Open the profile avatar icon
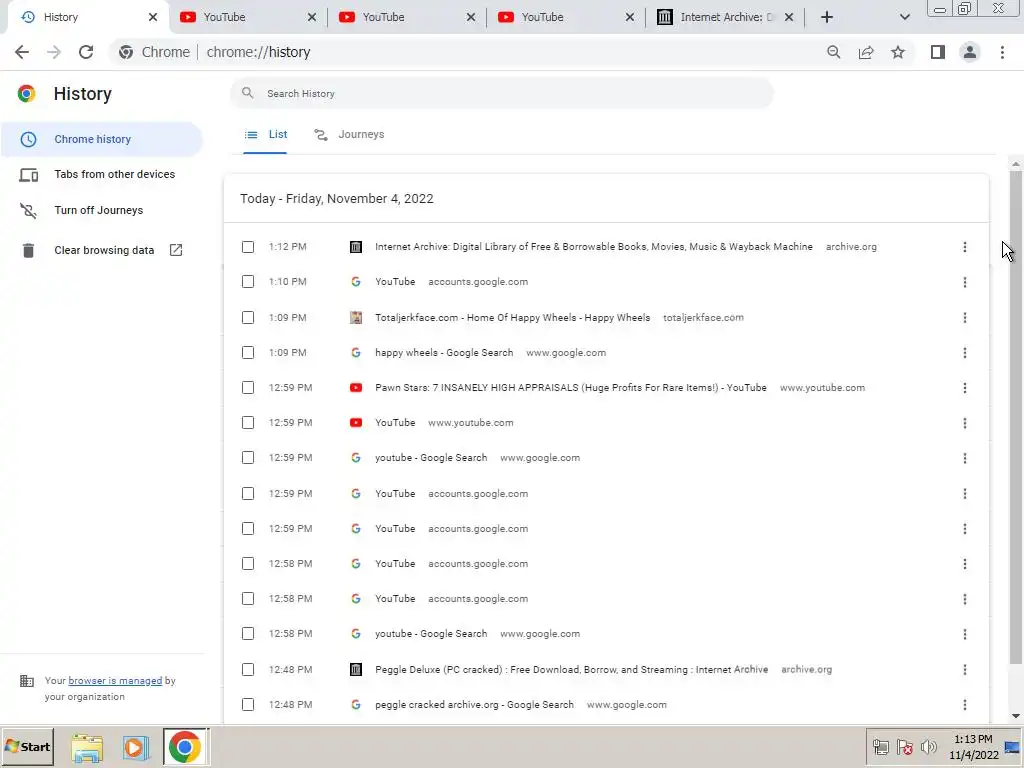This screenshot has height=768, width=1024. coord(970,52)
